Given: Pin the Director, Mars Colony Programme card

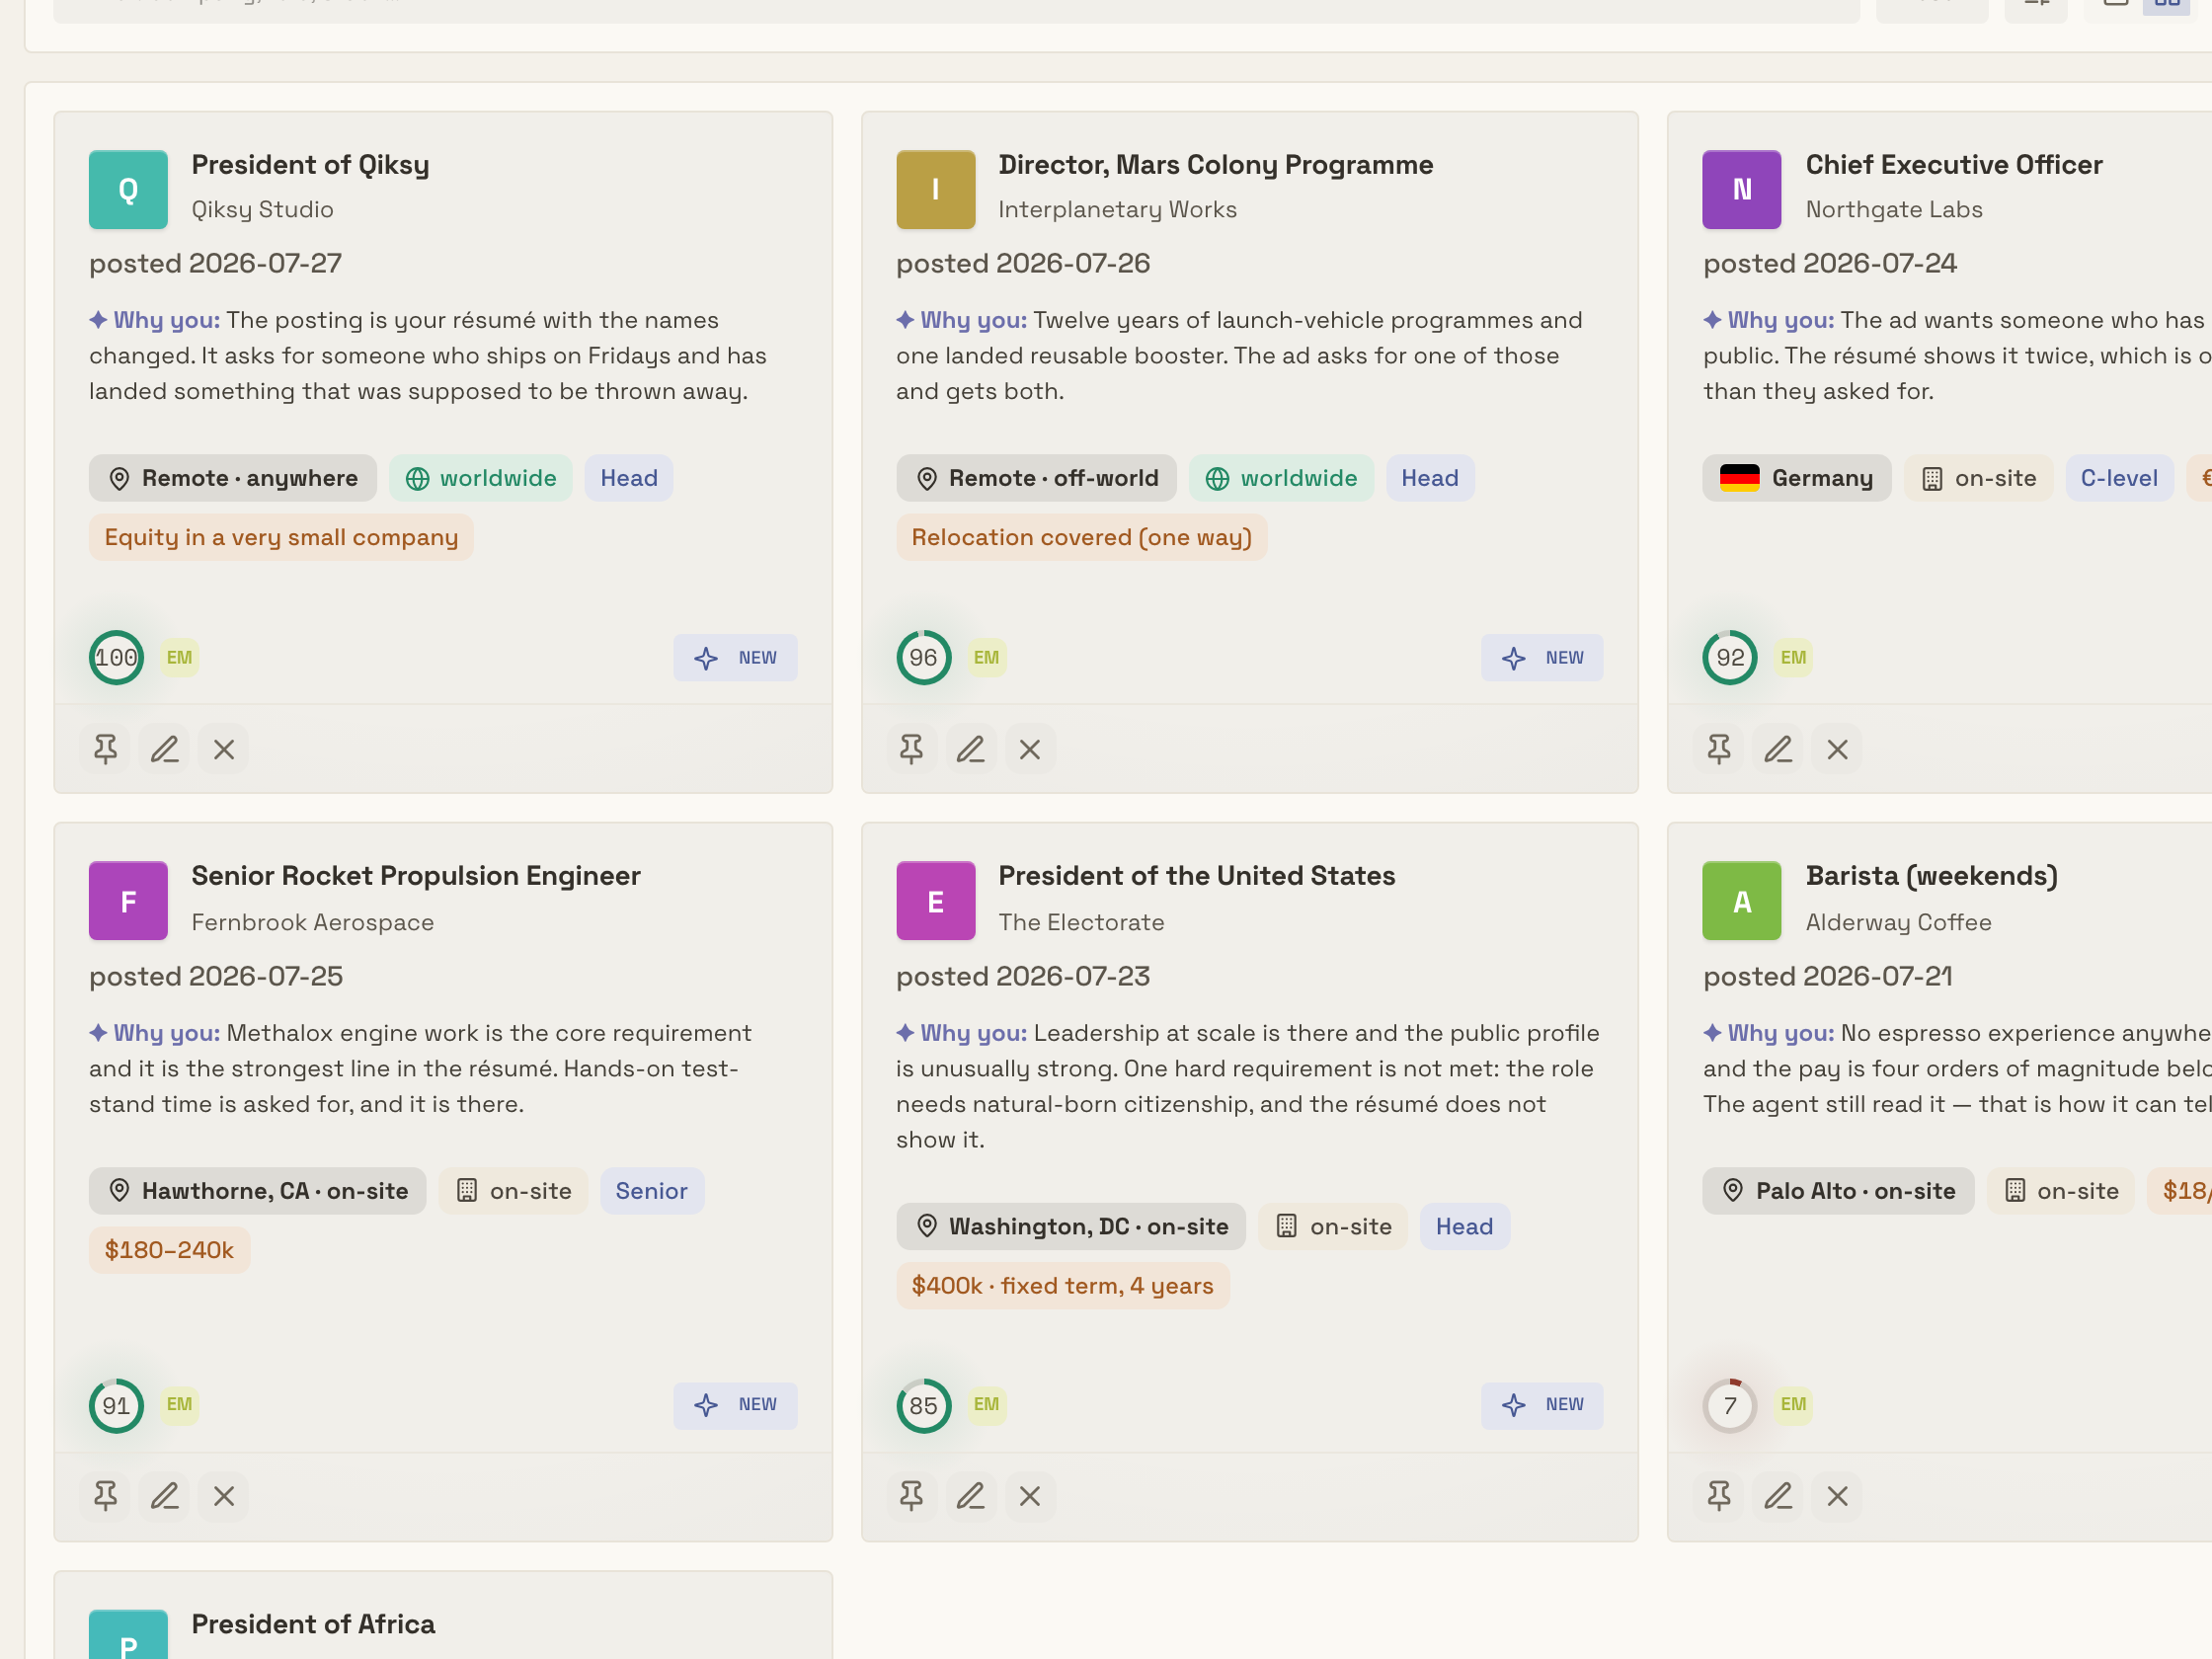Looking at the screenshot, I should (911, 749).
